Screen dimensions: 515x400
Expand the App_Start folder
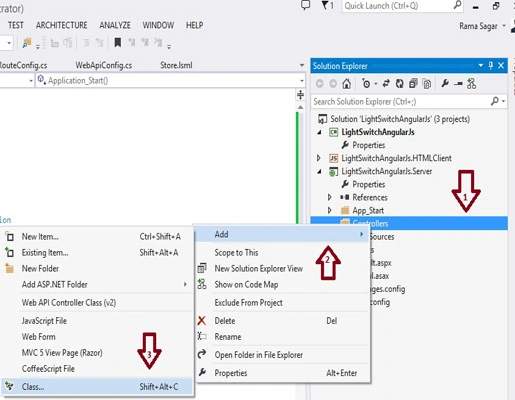pyautogui.click(x=330, y=210)
